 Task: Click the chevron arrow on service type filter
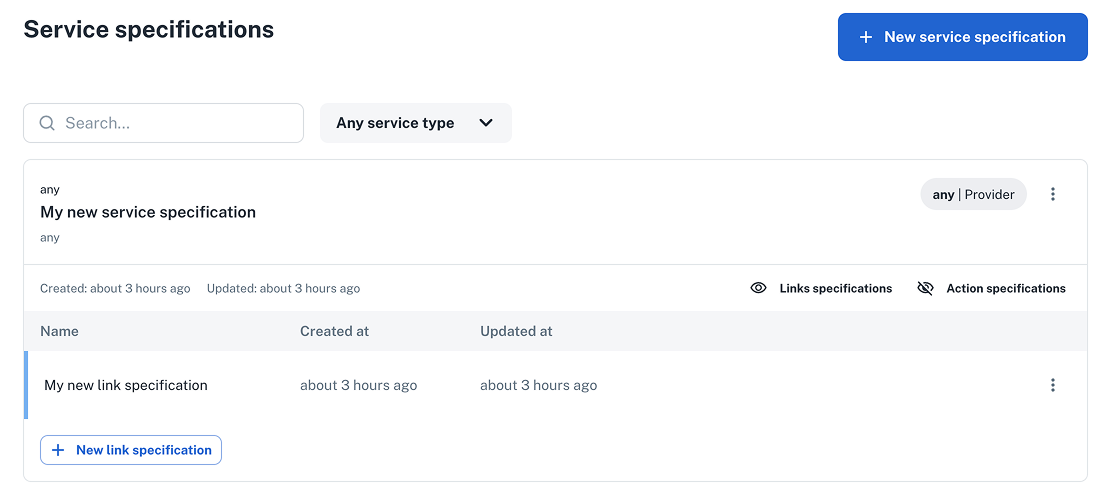(x=486, y=123)
